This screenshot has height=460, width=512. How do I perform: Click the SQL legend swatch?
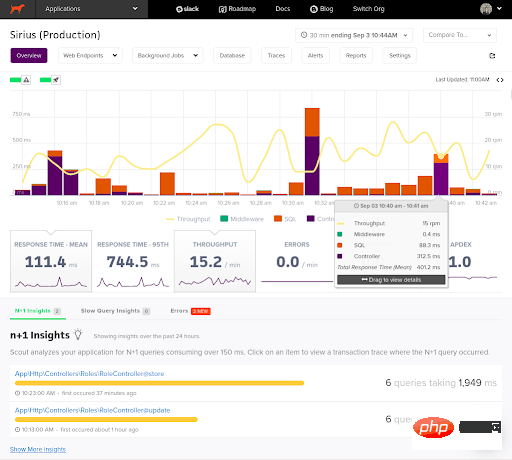[x=278, y=219]
